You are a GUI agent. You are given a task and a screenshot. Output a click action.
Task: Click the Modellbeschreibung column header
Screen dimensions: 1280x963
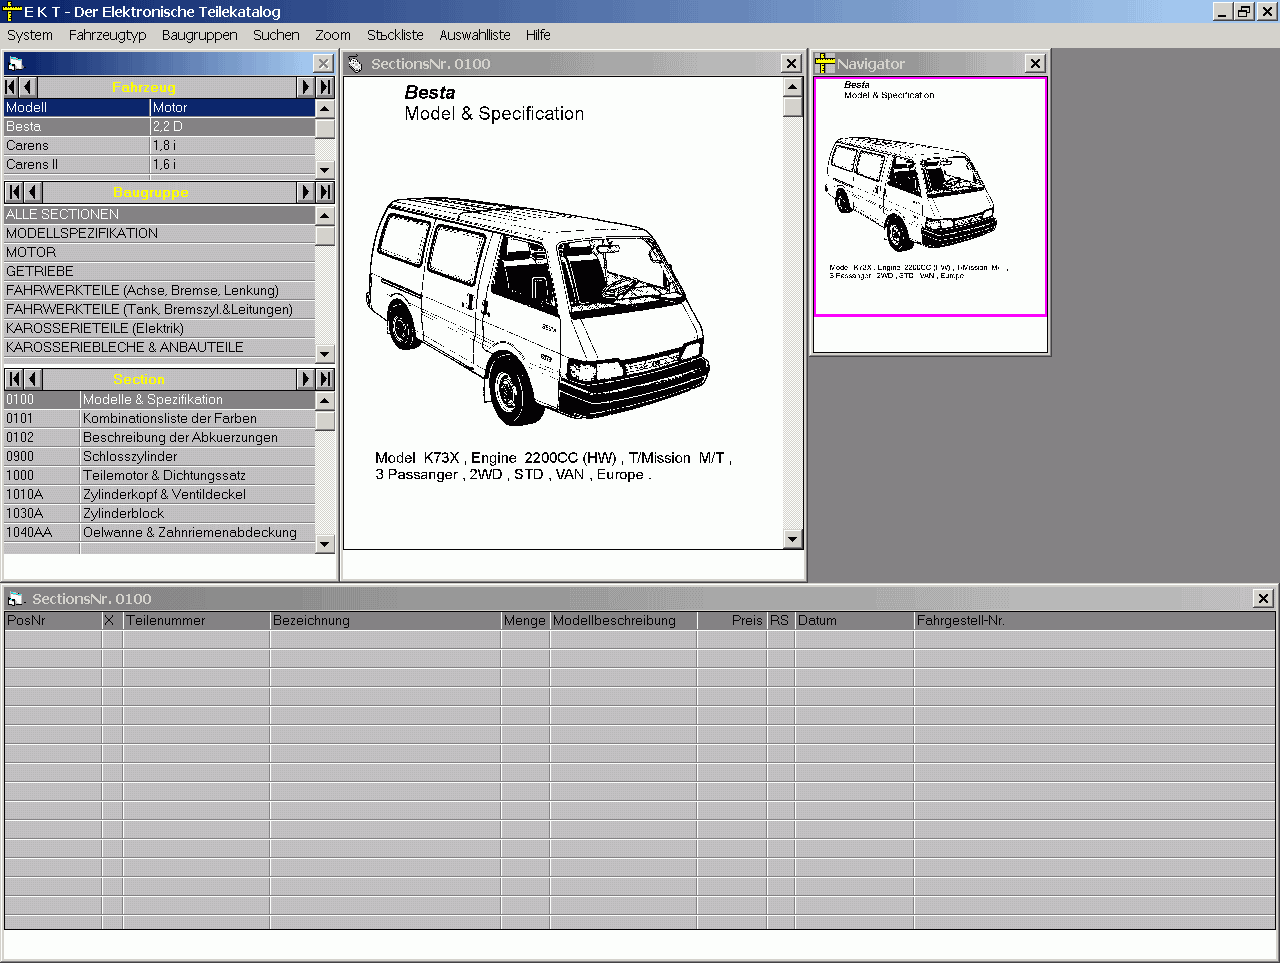623,621
